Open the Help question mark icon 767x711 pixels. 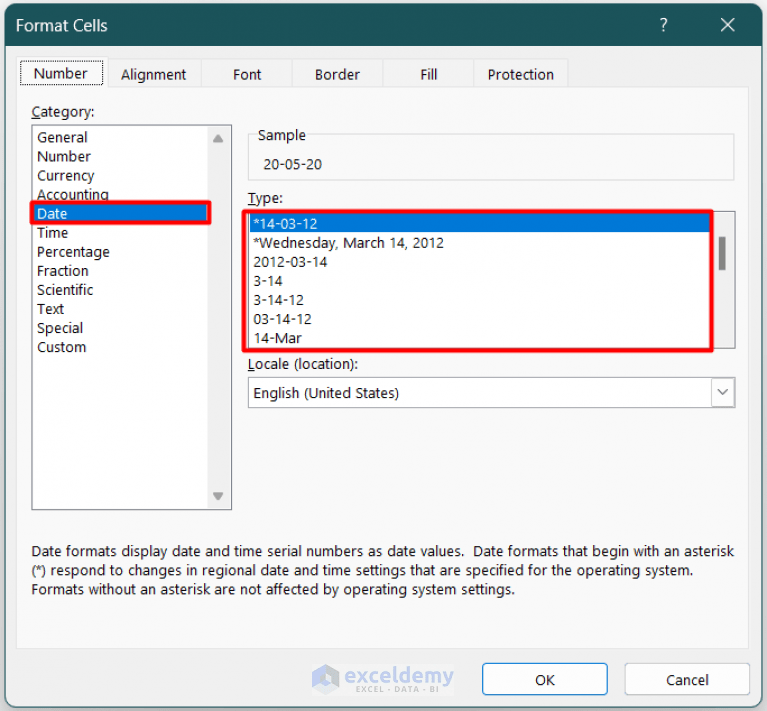pos(663,25)
